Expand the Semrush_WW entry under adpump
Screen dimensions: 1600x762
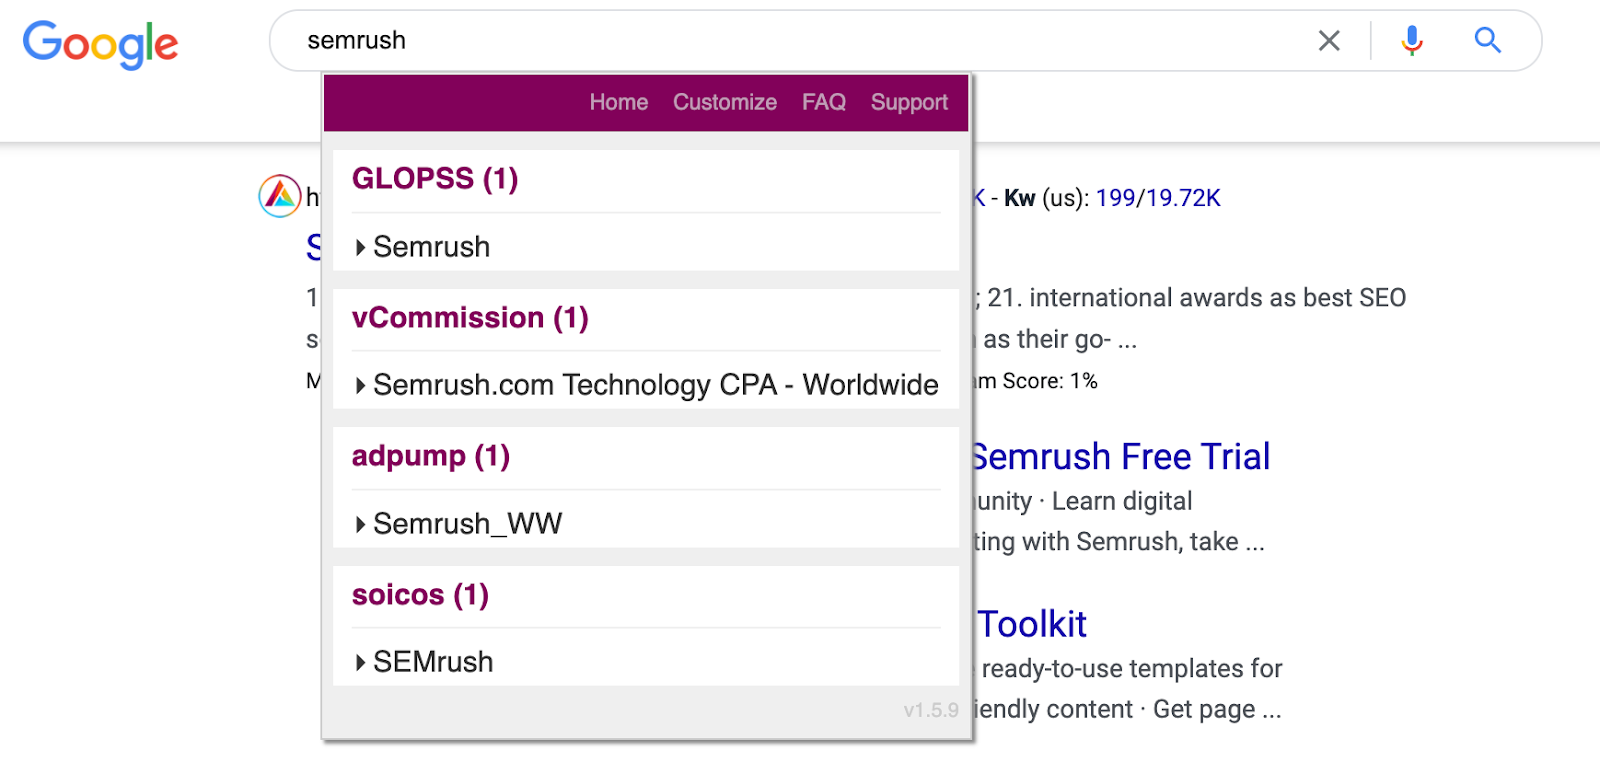458,524
